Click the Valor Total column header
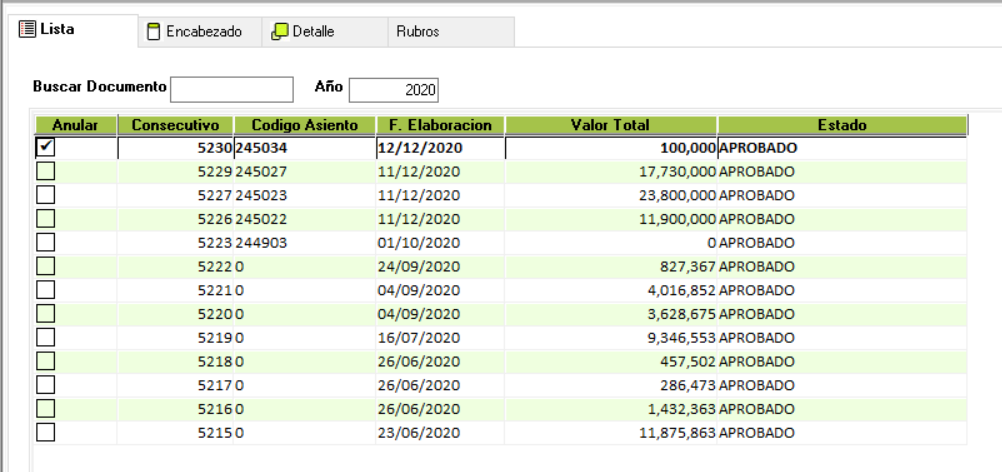The width and height of the screenshot is (1002, 472). click(610, 125)
